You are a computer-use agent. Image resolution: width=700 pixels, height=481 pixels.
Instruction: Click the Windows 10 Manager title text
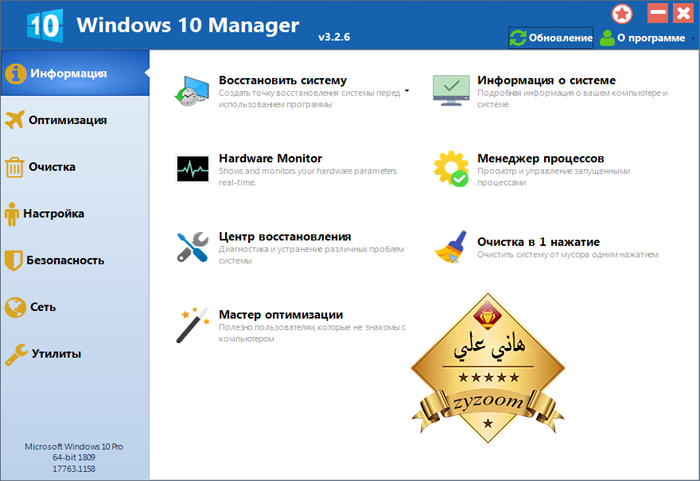coord(188,25)
